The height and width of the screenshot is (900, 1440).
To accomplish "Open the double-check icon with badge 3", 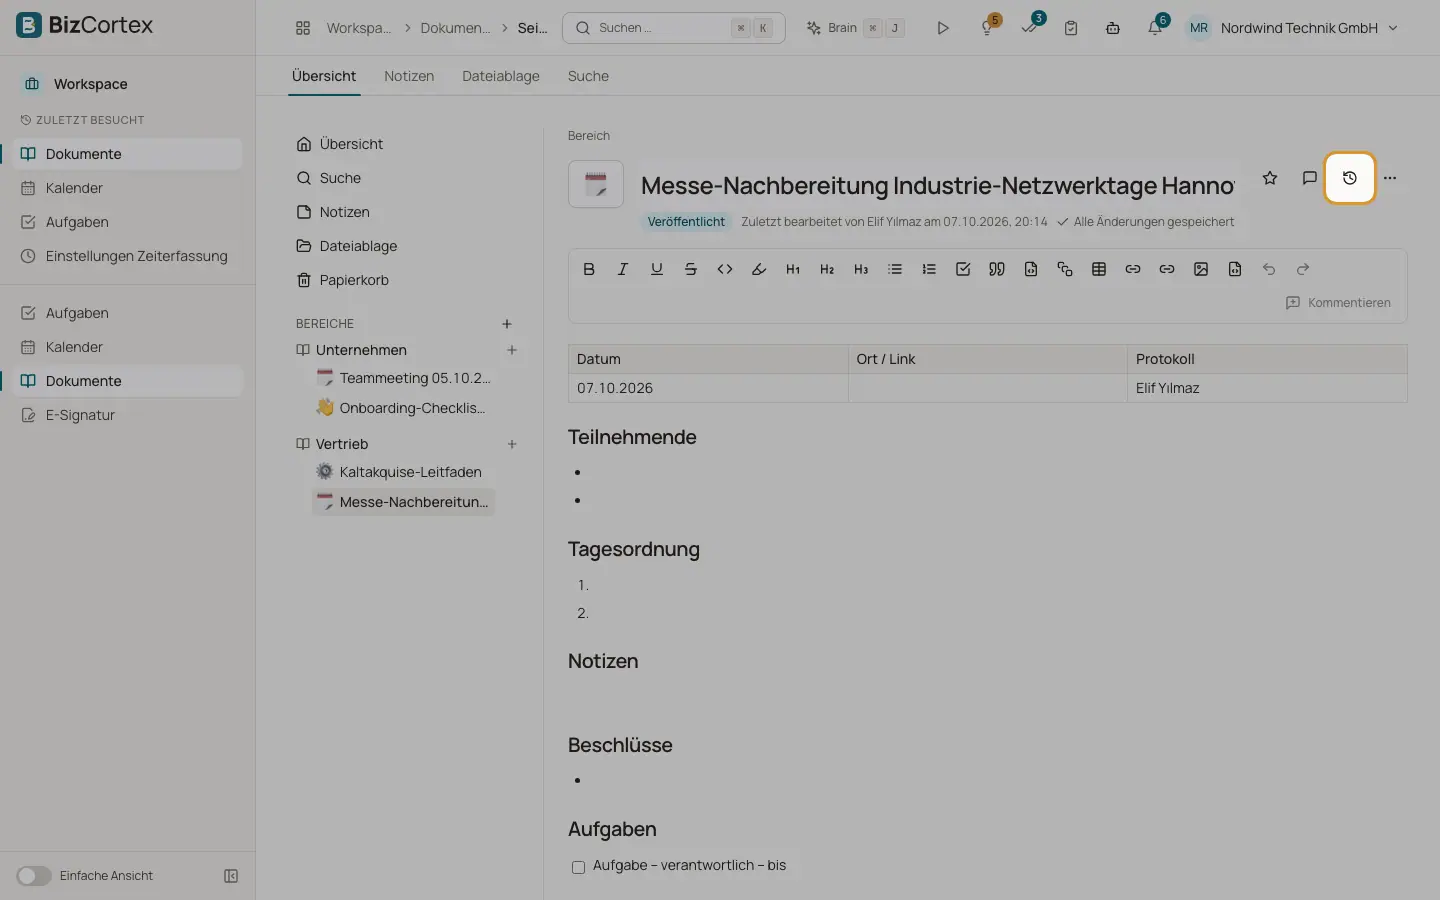I will pyautogui.click(x=1030, y=28).
